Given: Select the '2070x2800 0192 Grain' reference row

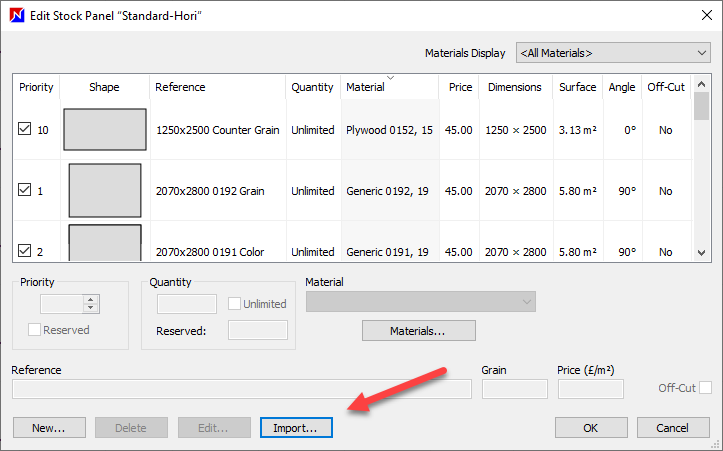Looking at the screenshot, I should tap(210, 191).
